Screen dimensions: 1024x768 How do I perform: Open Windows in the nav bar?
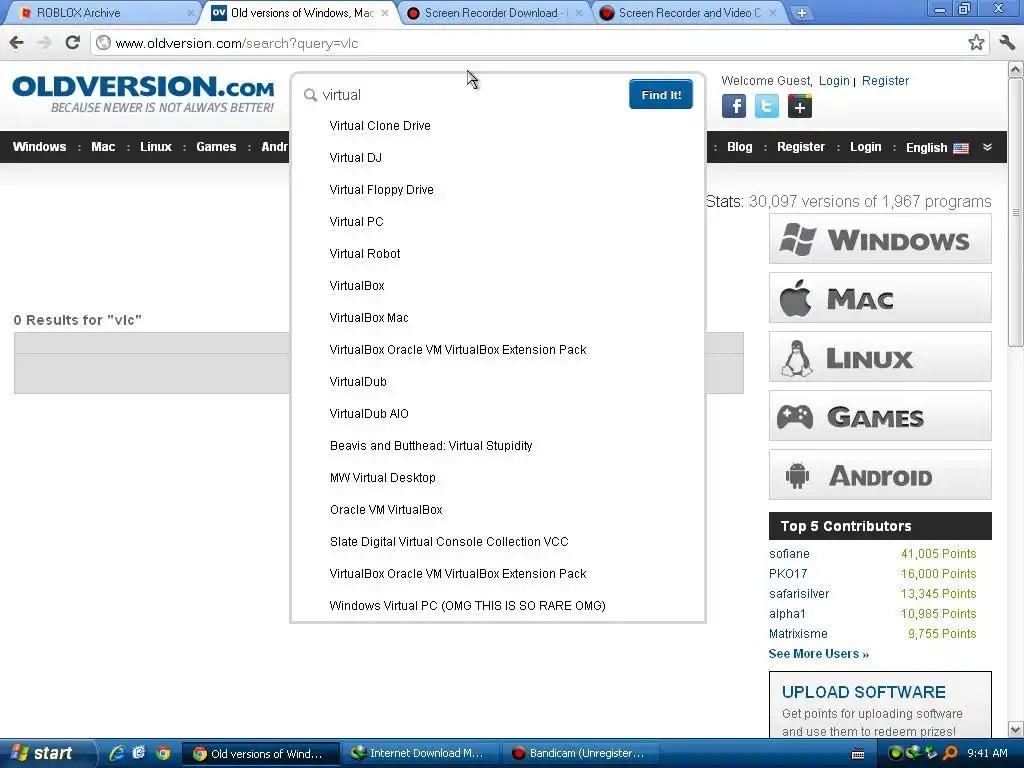[x=39, y=147]
